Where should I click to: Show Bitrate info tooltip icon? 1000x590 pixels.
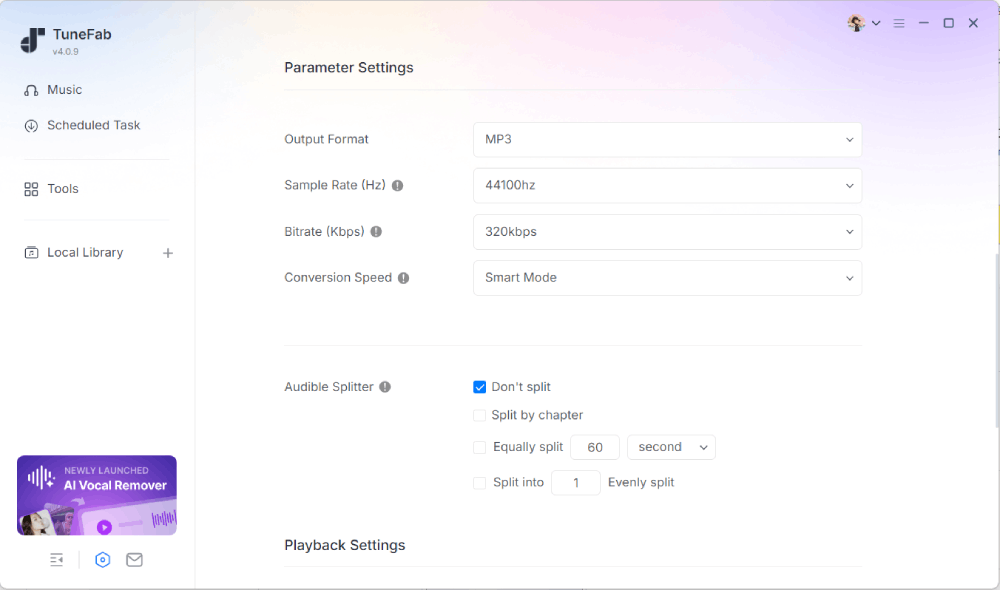pyautogui.click(x=376, y=232)
